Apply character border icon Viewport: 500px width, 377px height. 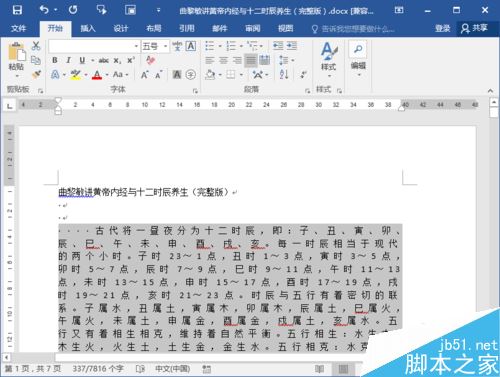tap(191, 46)
